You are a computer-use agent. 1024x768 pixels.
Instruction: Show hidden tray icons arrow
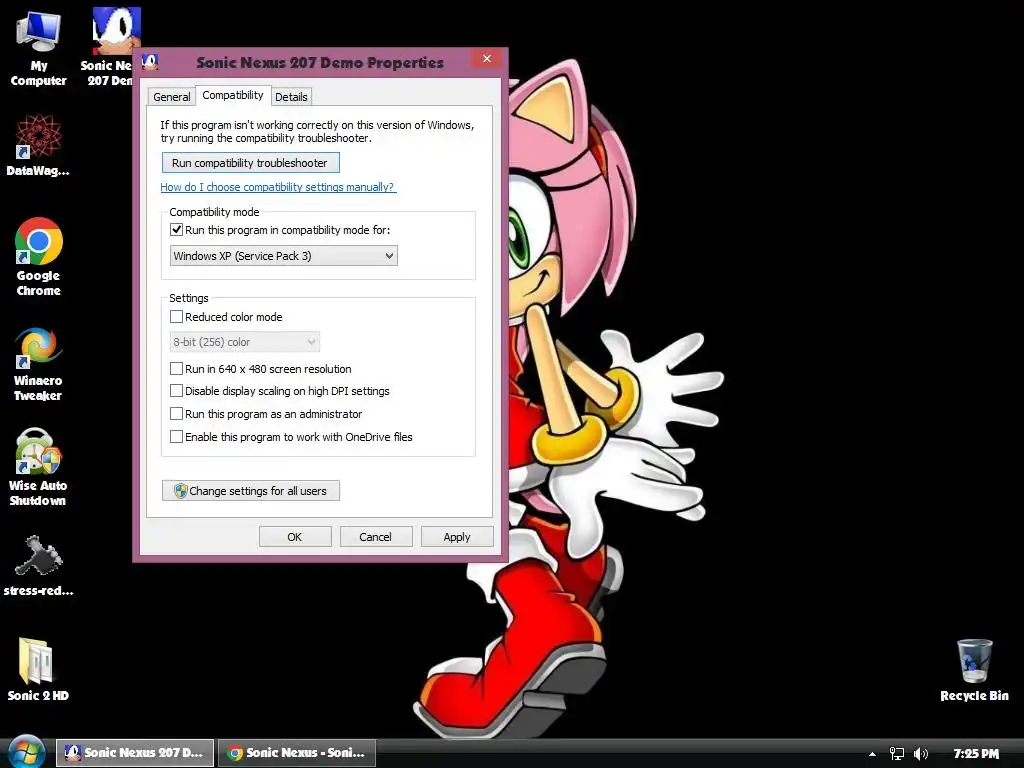coord(872,754)
